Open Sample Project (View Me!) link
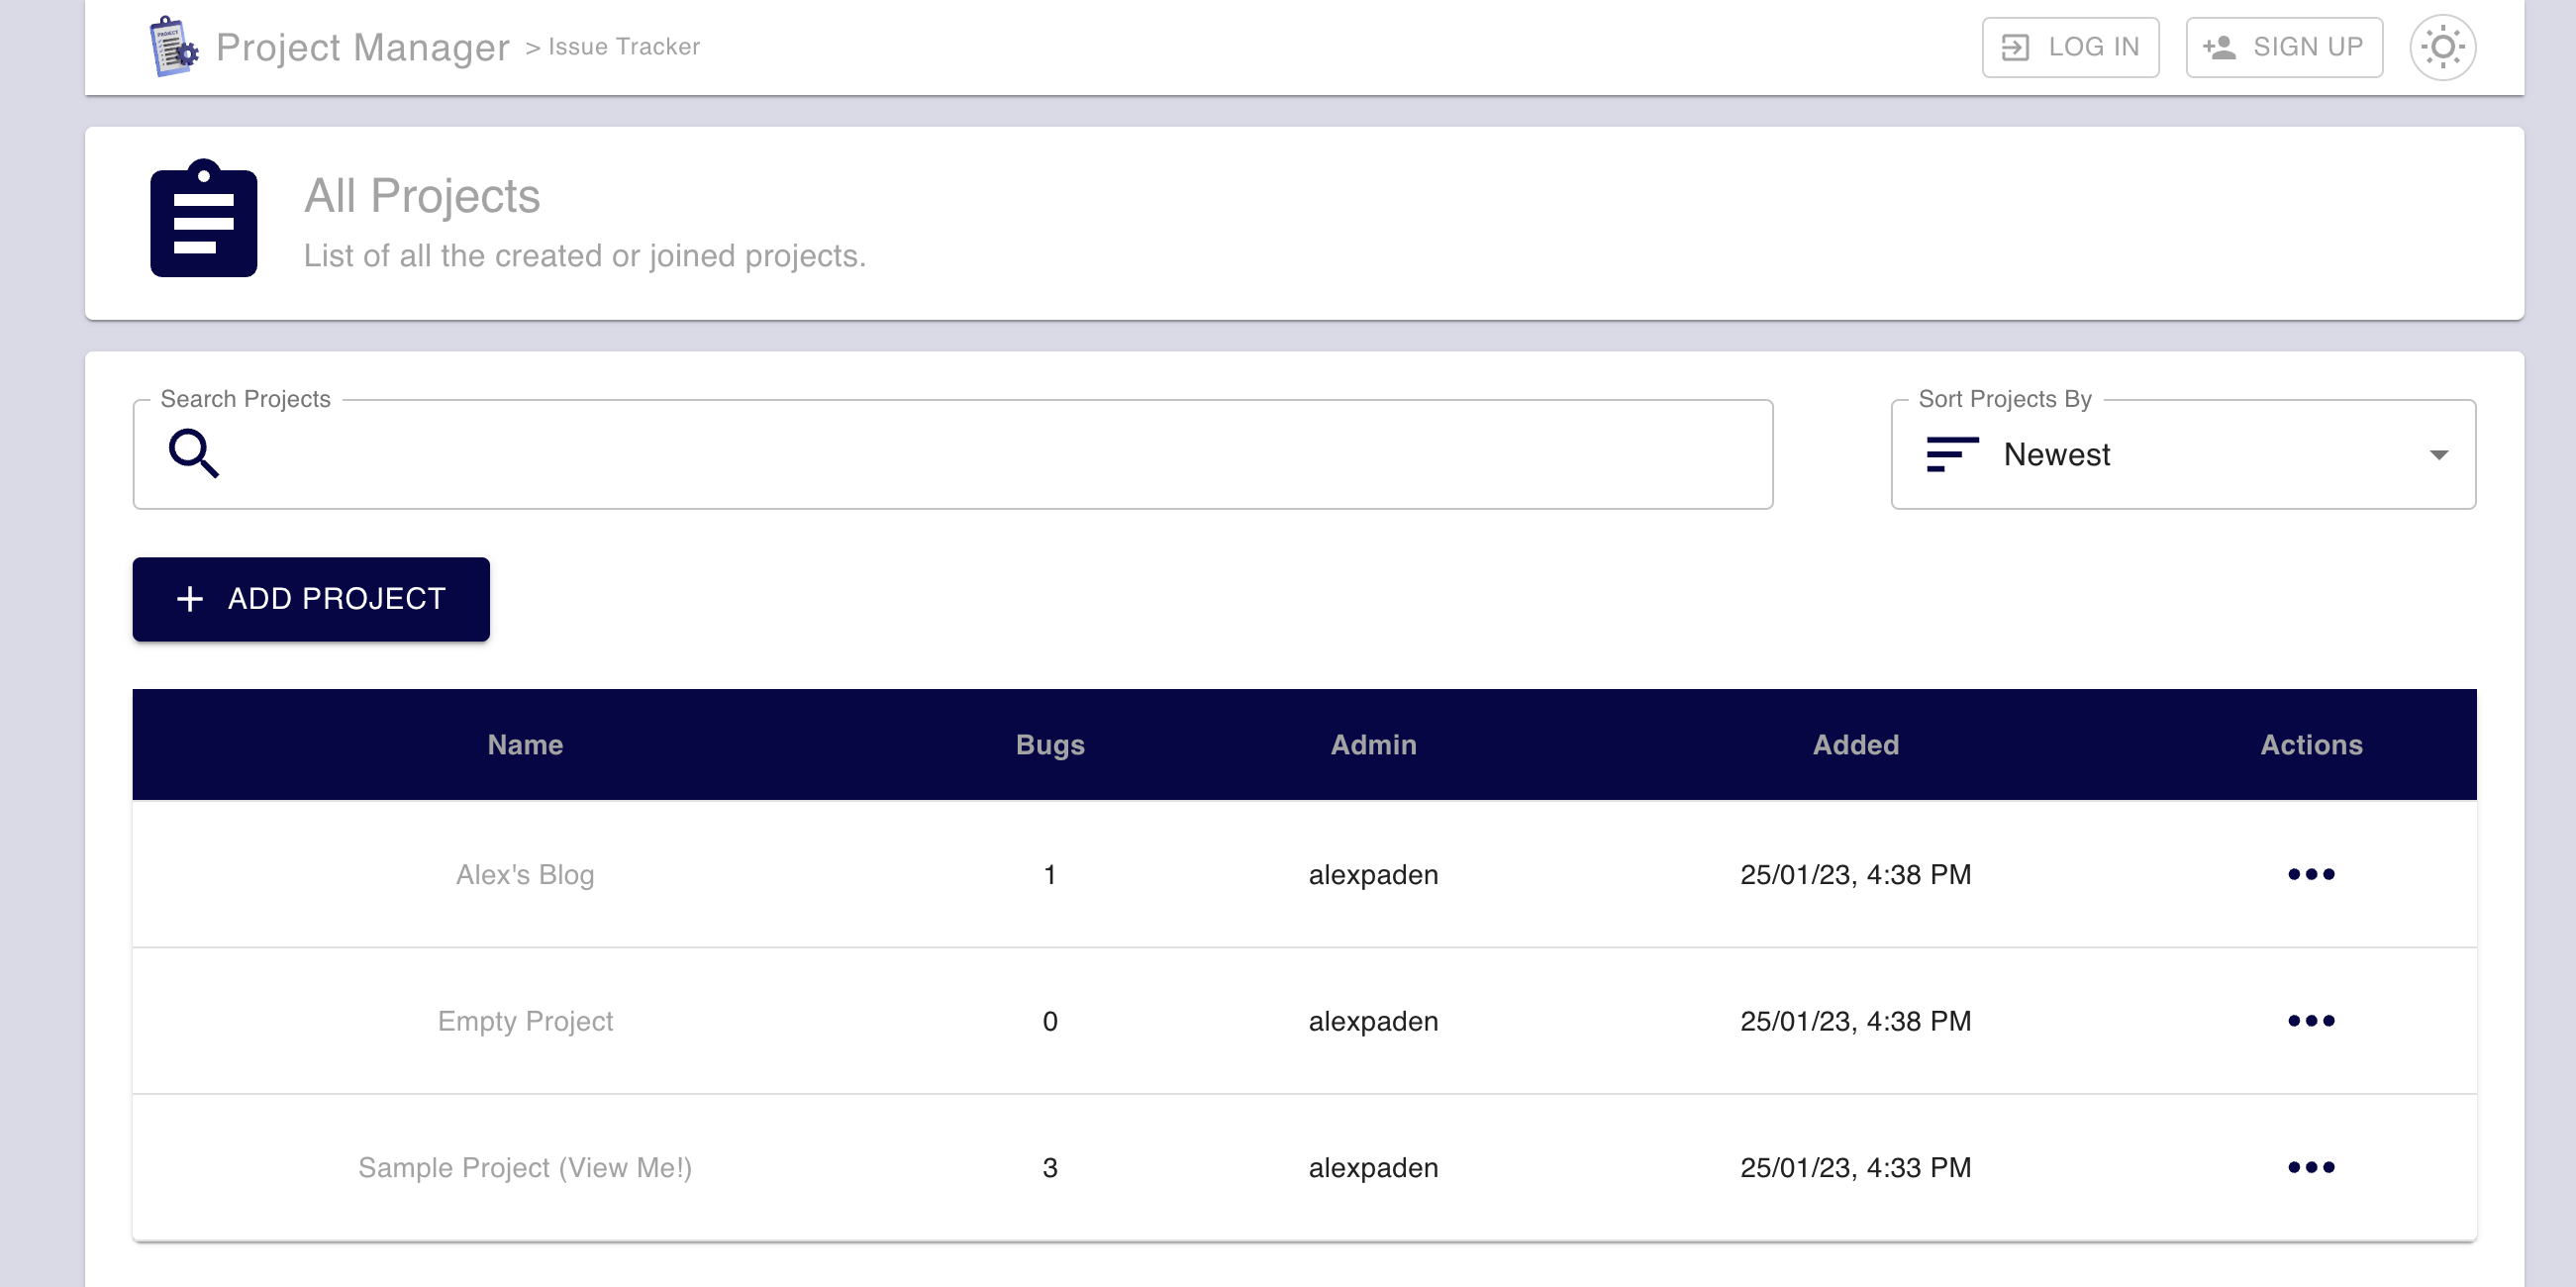2576x1287 pixels. pos(525,1167)
